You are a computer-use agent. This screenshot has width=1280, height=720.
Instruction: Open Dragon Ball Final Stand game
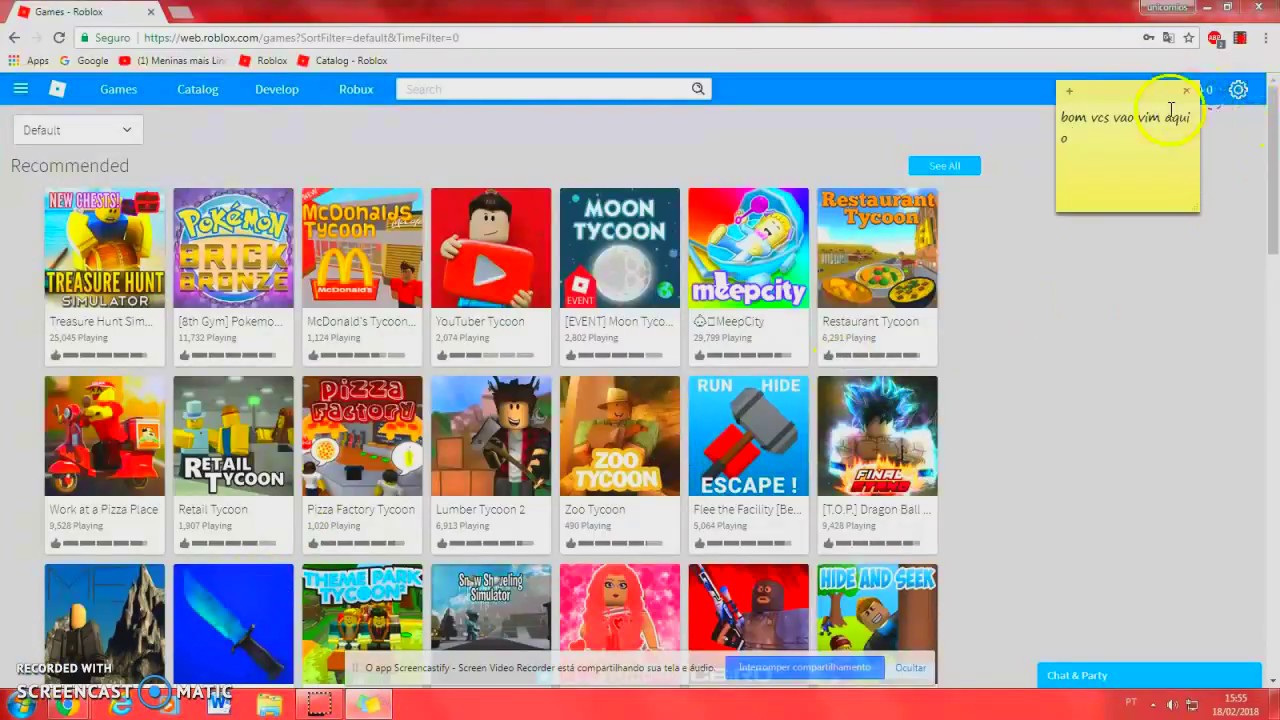pyautogui.click(x=877, y=464)
